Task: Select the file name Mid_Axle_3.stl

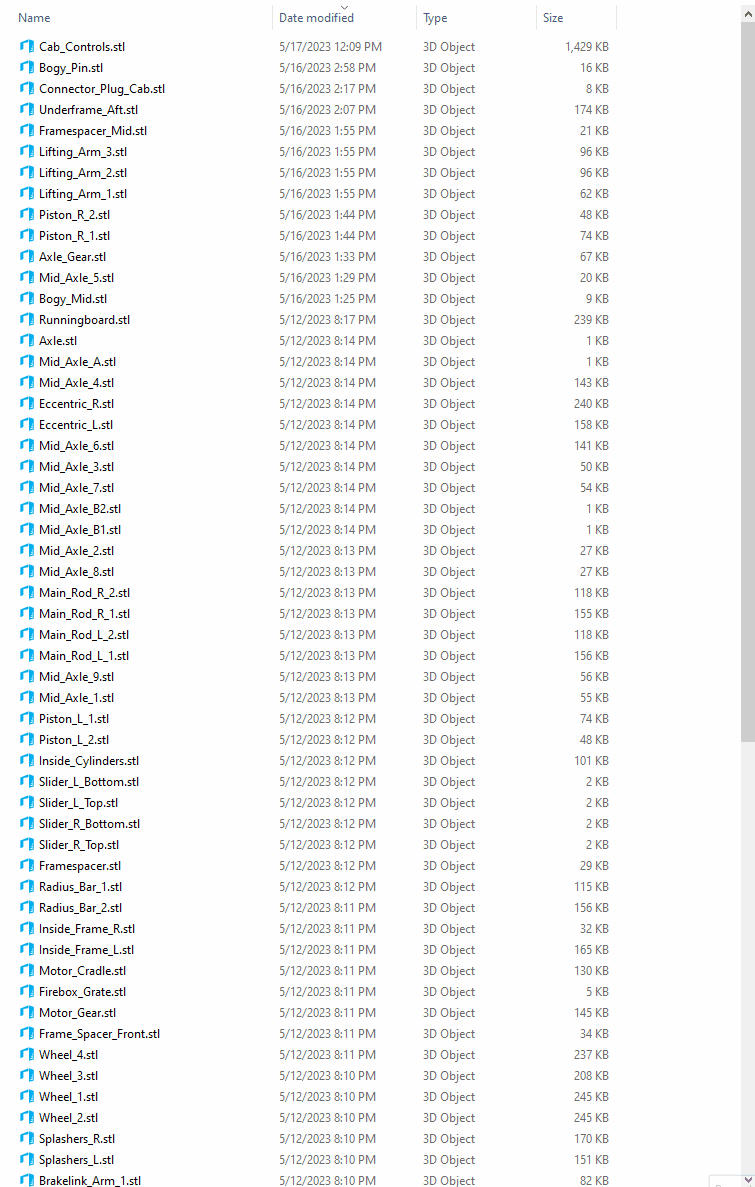Action: click(x=76, y=466)
